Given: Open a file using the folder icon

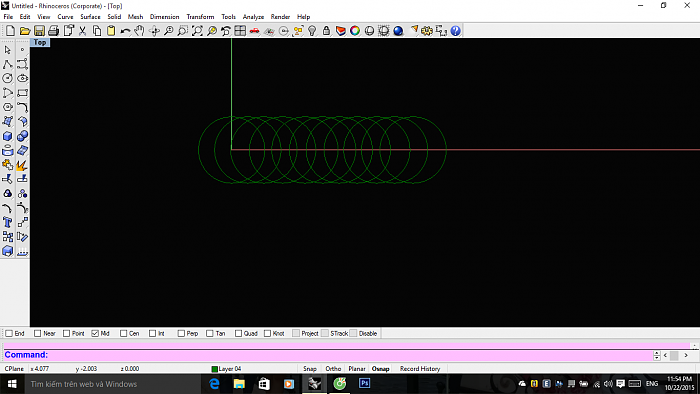Looking at the screenshot, I should (x=25, y=31).
